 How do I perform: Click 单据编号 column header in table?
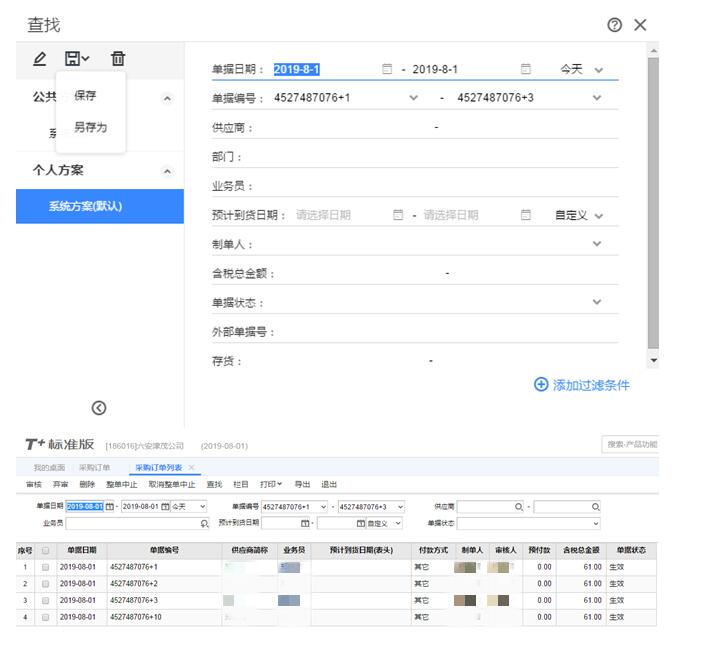[164, 550]
